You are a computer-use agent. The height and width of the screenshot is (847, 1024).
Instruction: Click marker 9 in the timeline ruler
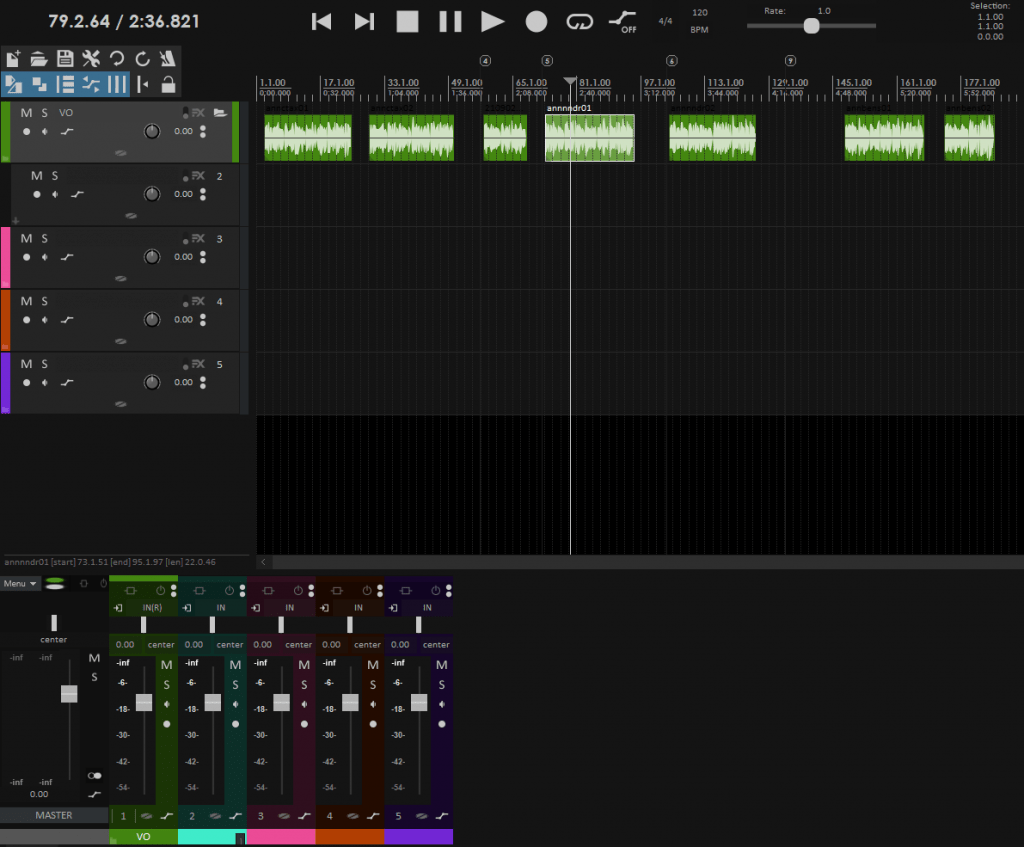(790, 61)
